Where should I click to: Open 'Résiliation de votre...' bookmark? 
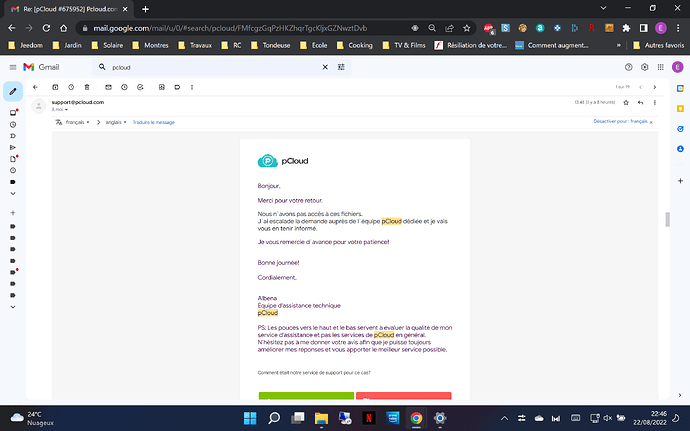click(470, 45)
